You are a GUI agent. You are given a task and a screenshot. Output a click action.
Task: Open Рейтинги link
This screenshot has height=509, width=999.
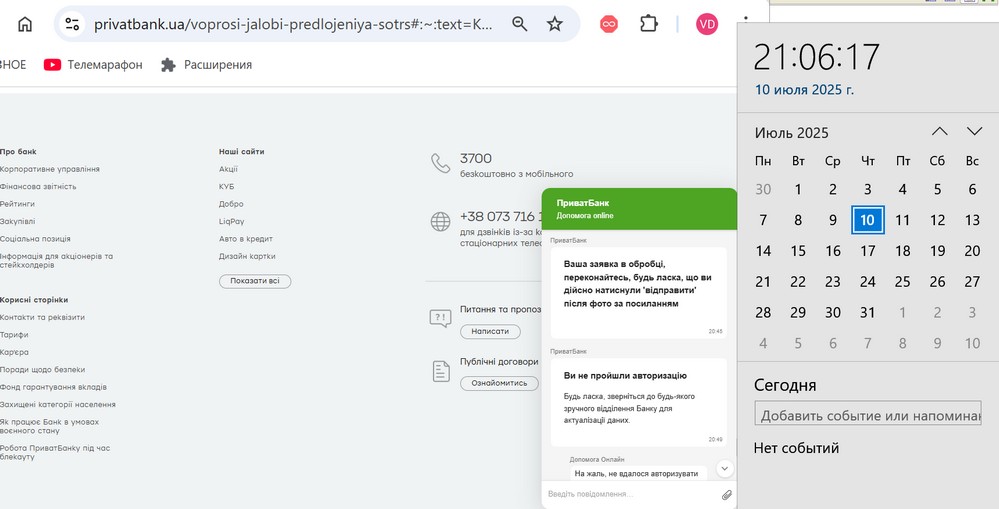[17, 204]
